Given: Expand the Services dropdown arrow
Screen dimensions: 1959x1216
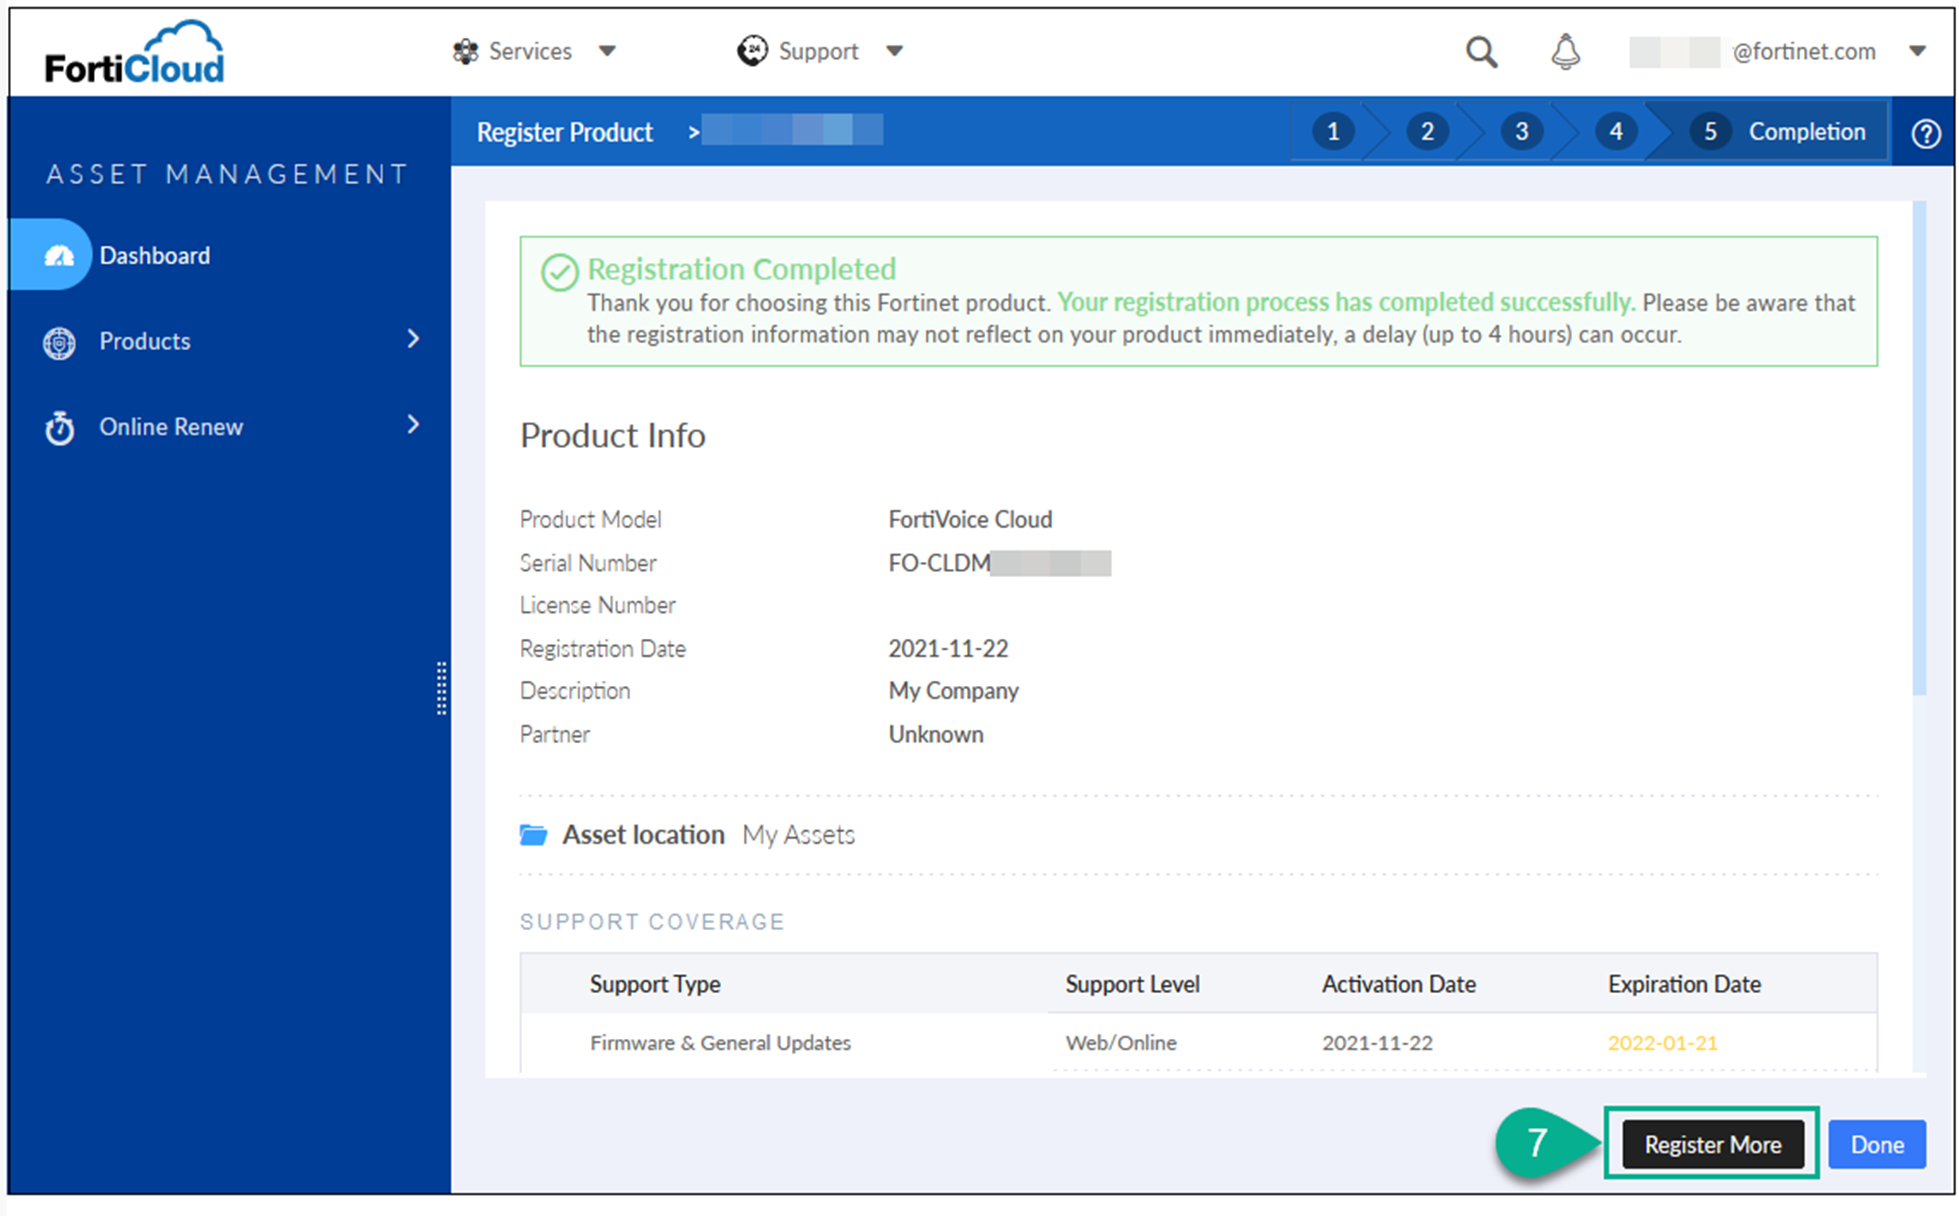Looking at the screenshot, I should (x=607, y=51).
